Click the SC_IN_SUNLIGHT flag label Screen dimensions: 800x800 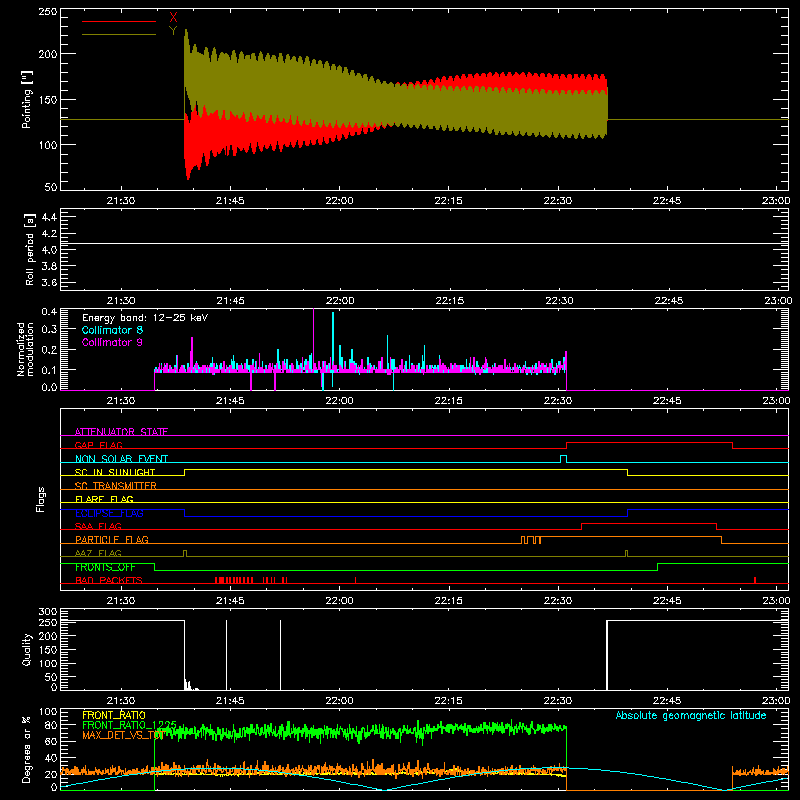point(115,472)
